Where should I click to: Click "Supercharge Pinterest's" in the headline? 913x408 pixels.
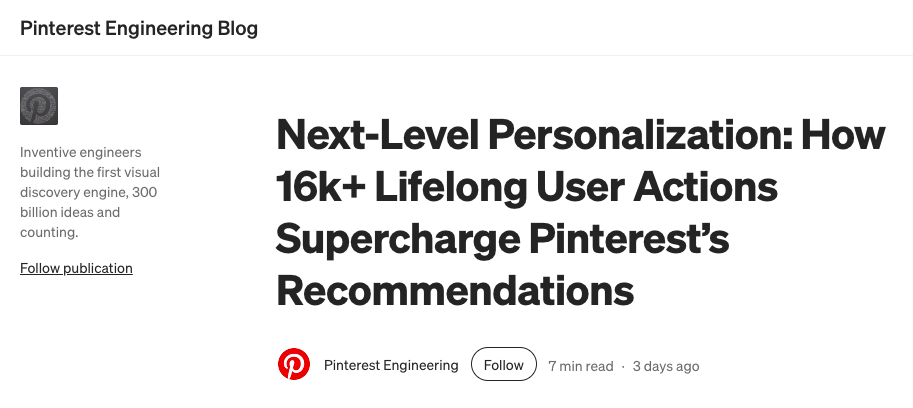click(502, 239)
